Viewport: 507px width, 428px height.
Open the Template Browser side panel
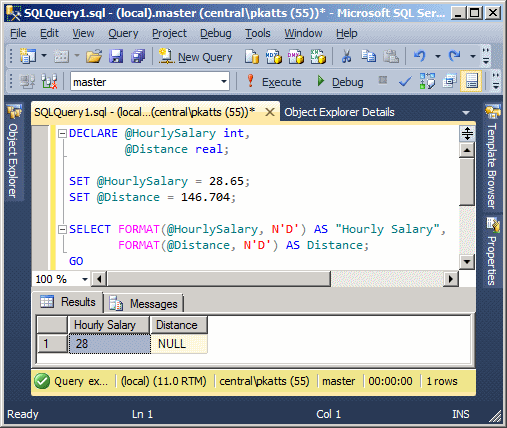[492, 157]
